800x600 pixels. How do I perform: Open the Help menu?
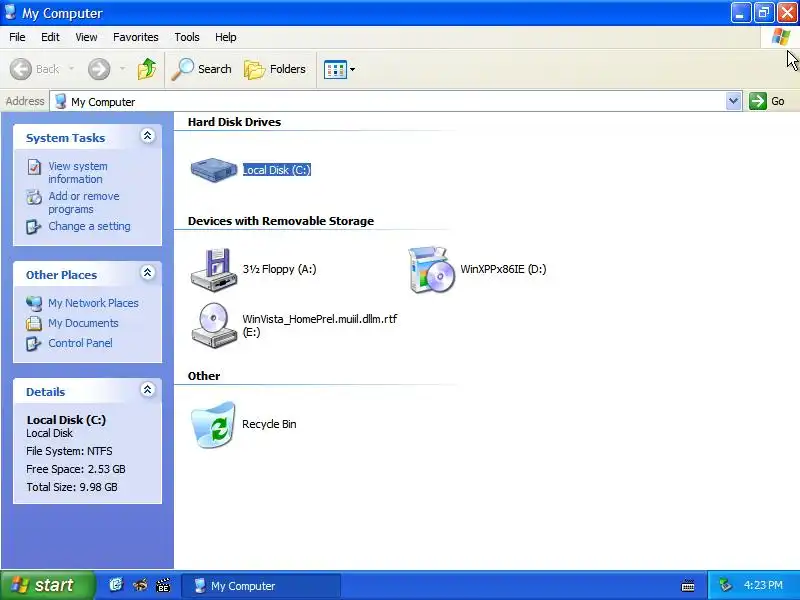pyautogui.click(x=226, y=37)
